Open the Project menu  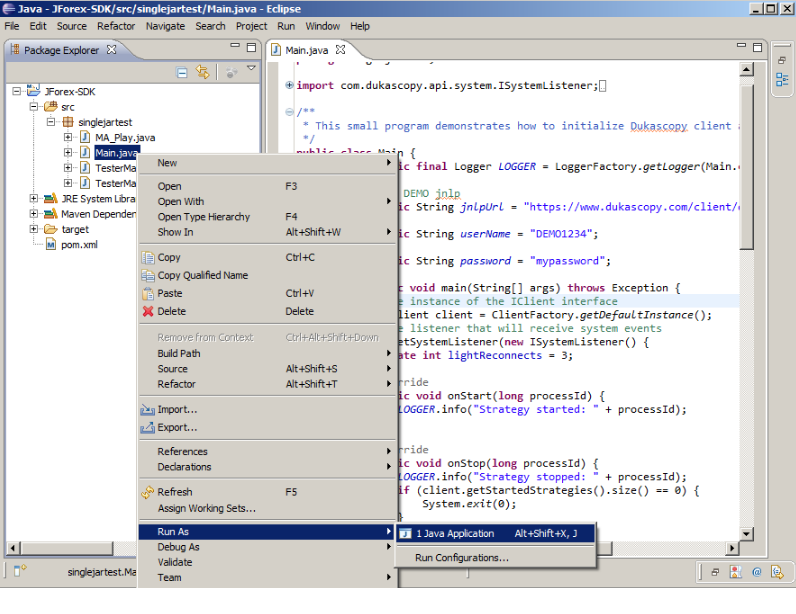tap(251, 26)
